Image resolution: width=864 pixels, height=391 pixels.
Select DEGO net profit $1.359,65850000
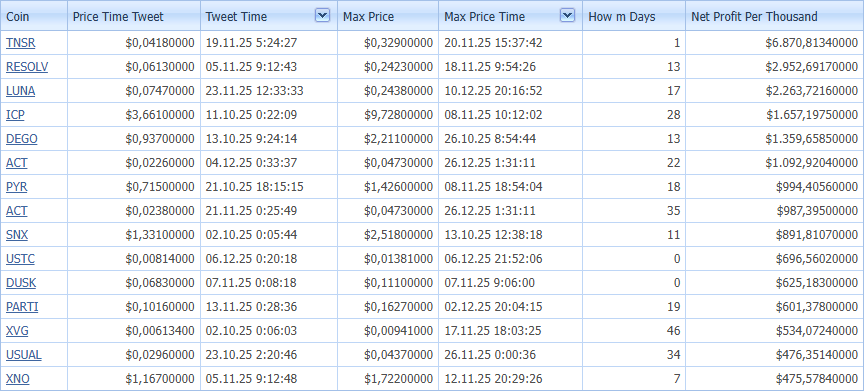pyautogui.click(x=811, y=139)
